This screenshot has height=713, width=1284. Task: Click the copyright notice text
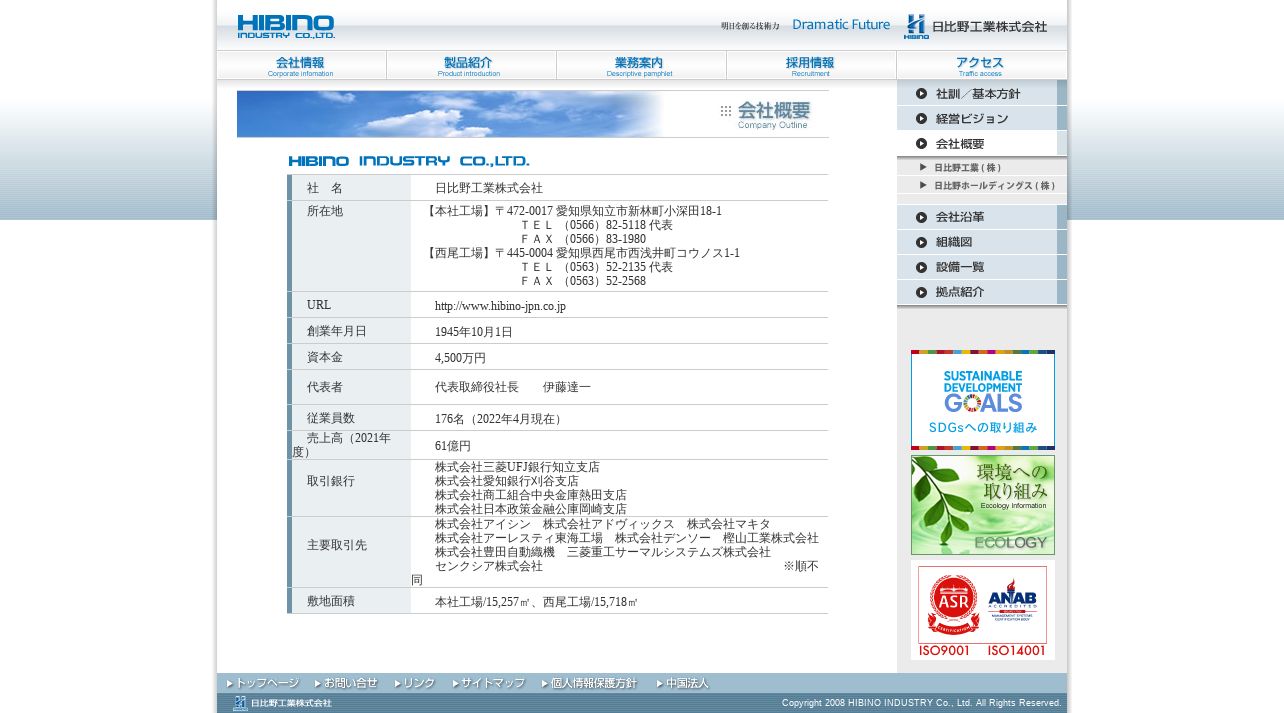[x=922, y=703]
